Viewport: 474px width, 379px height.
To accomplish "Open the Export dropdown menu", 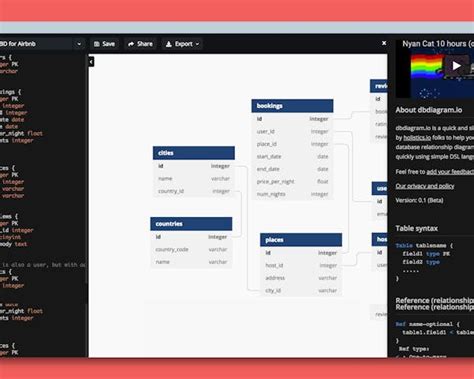I will click(x=182, y=44).
